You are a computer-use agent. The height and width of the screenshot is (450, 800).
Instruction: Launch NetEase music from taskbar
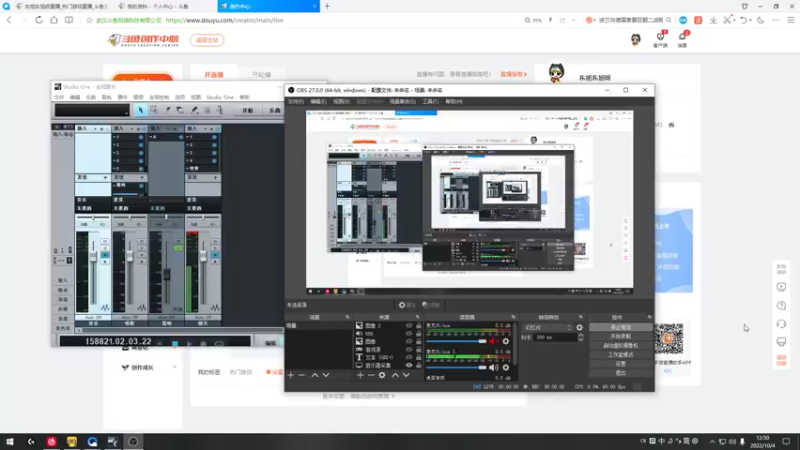click(x=52, y=441)
